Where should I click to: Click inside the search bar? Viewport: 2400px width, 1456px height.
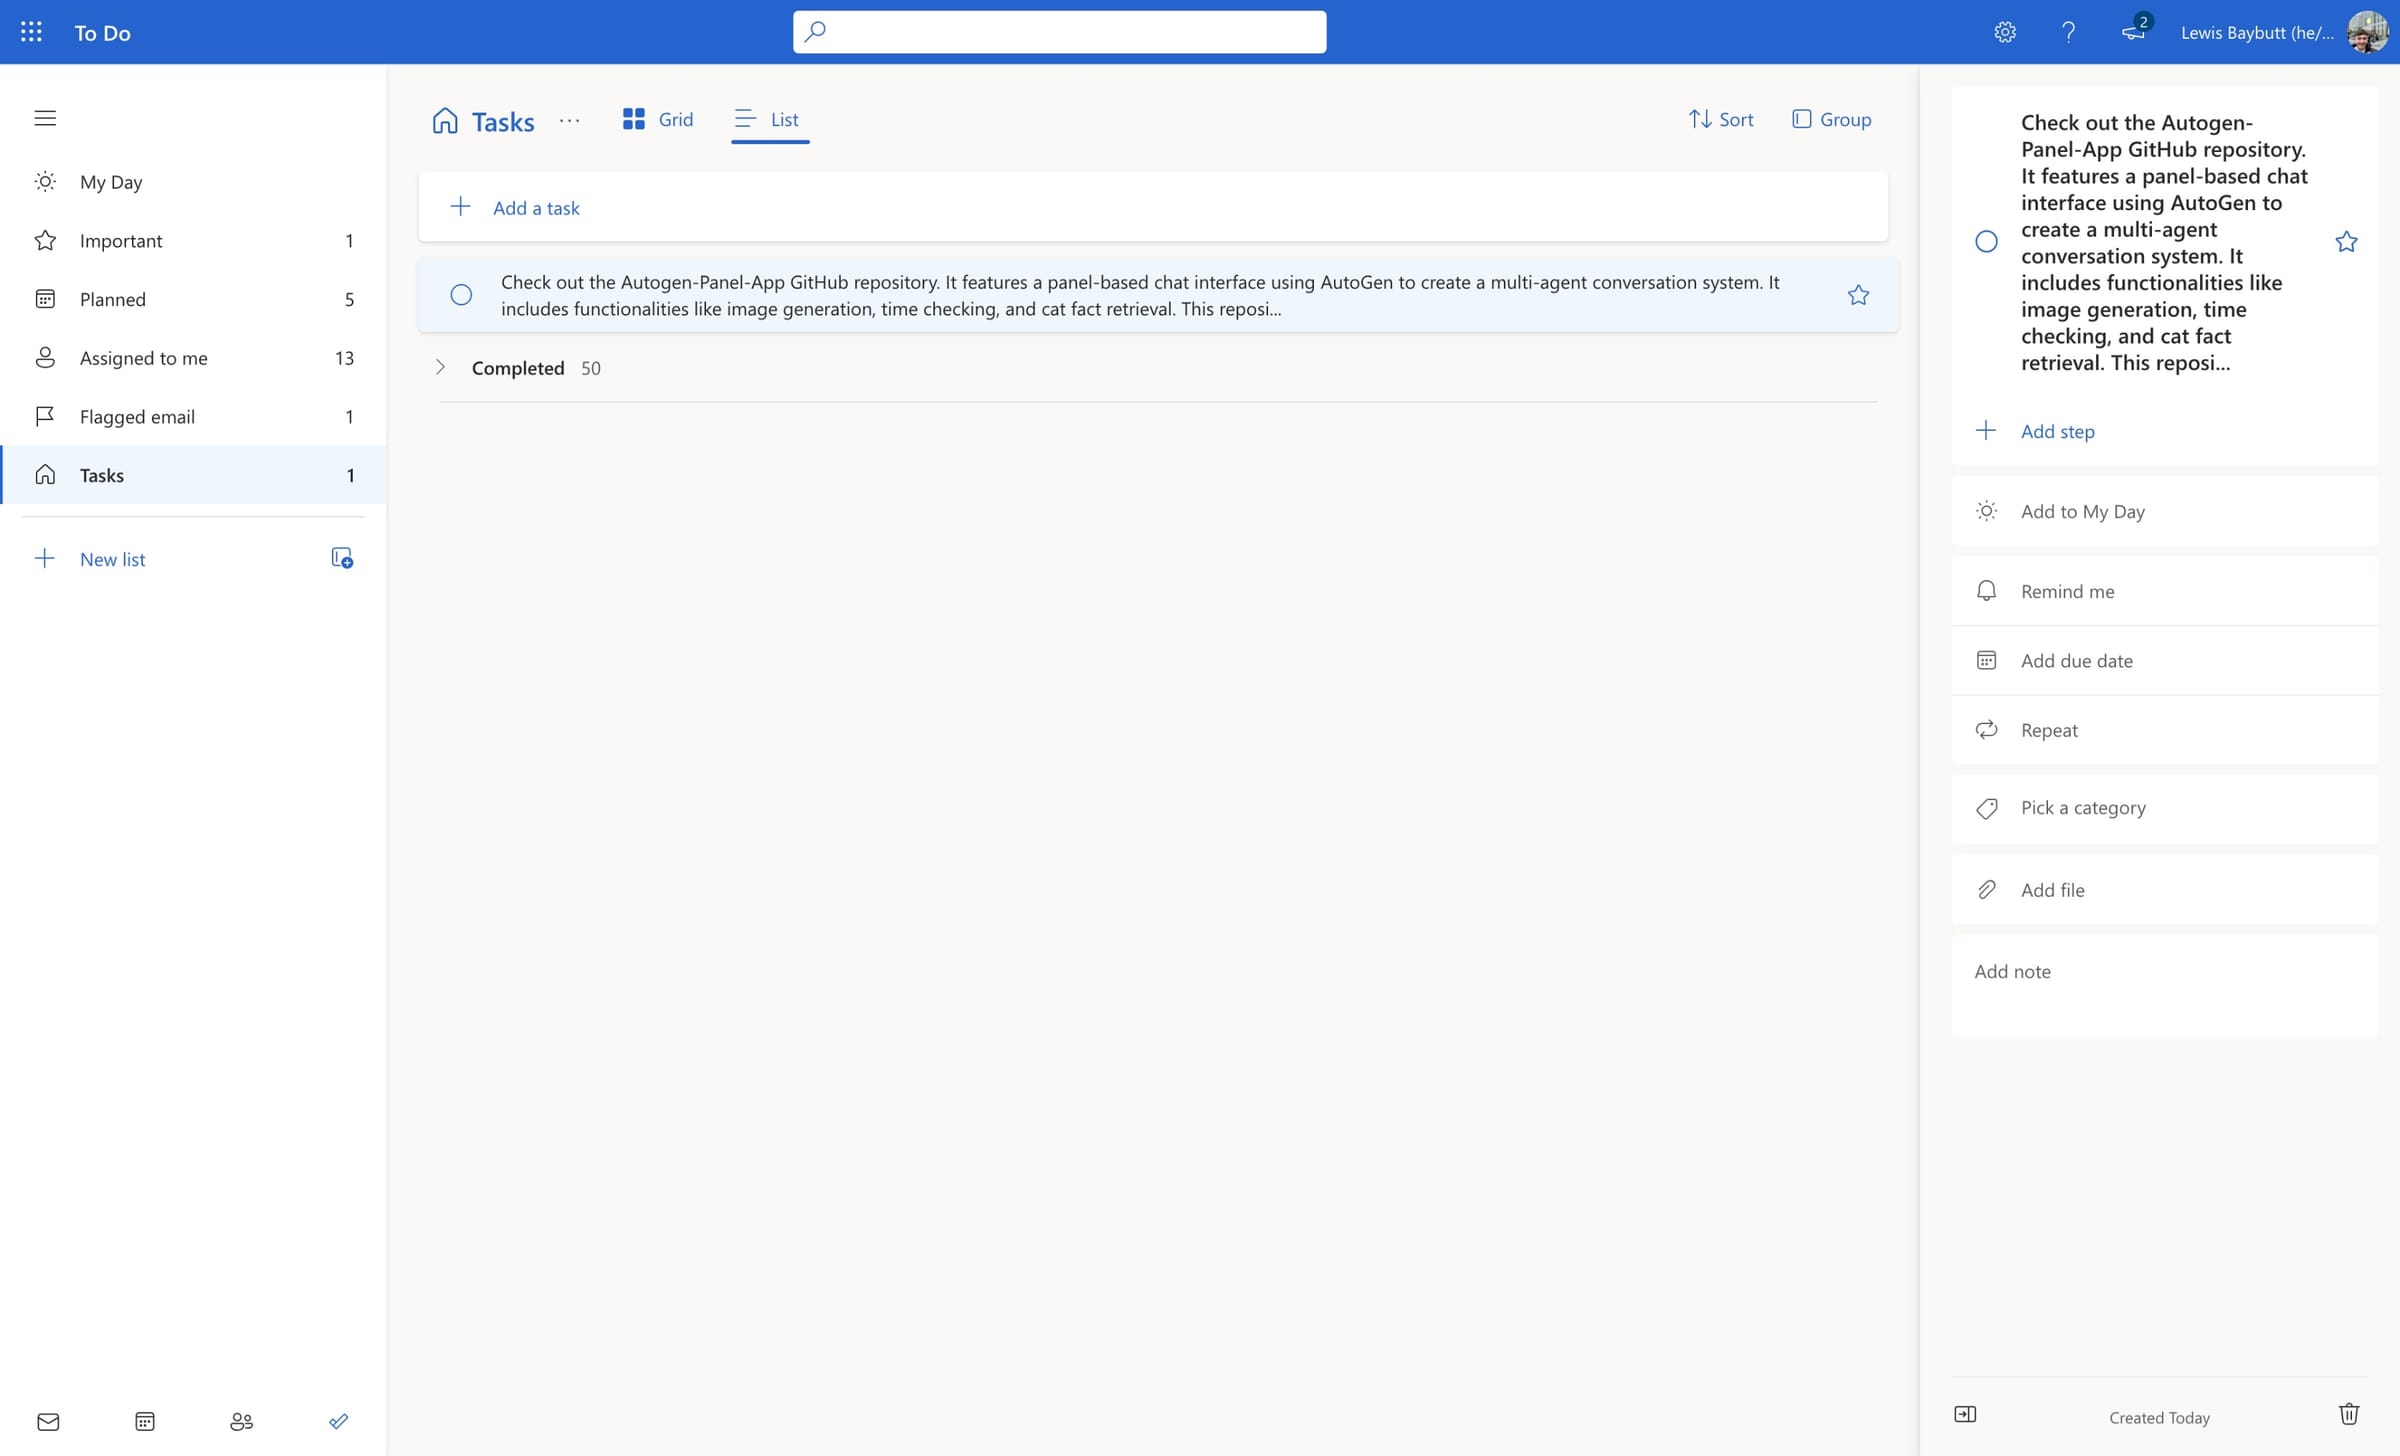click(x=1060, y=31)
